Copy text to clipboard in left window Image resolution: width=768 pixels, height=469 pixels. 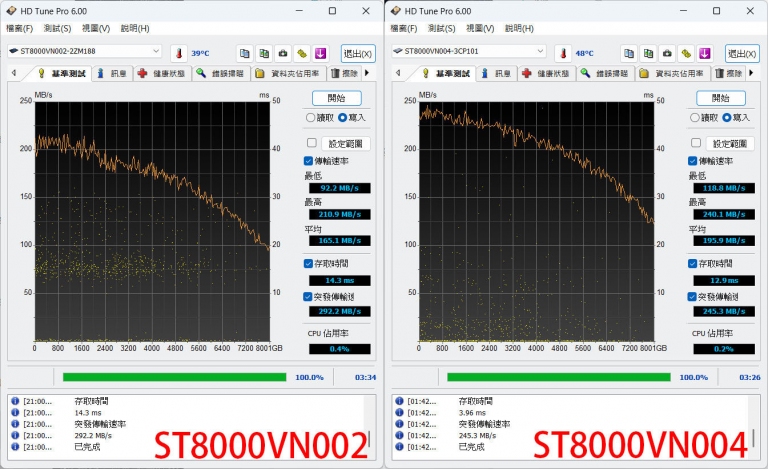[244, 53]
